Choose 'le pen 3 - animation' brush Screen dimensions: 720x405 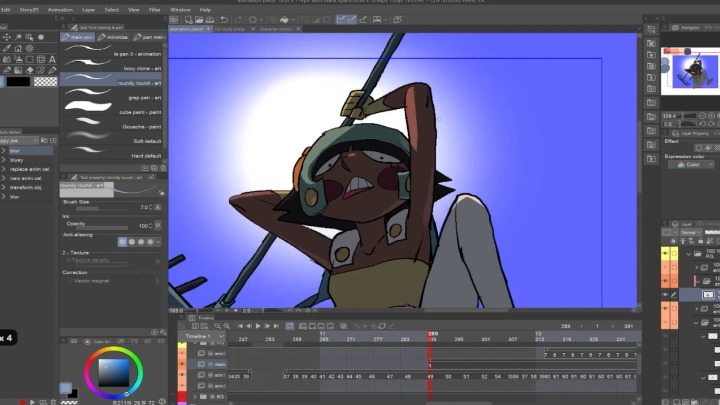pos(112,51)
